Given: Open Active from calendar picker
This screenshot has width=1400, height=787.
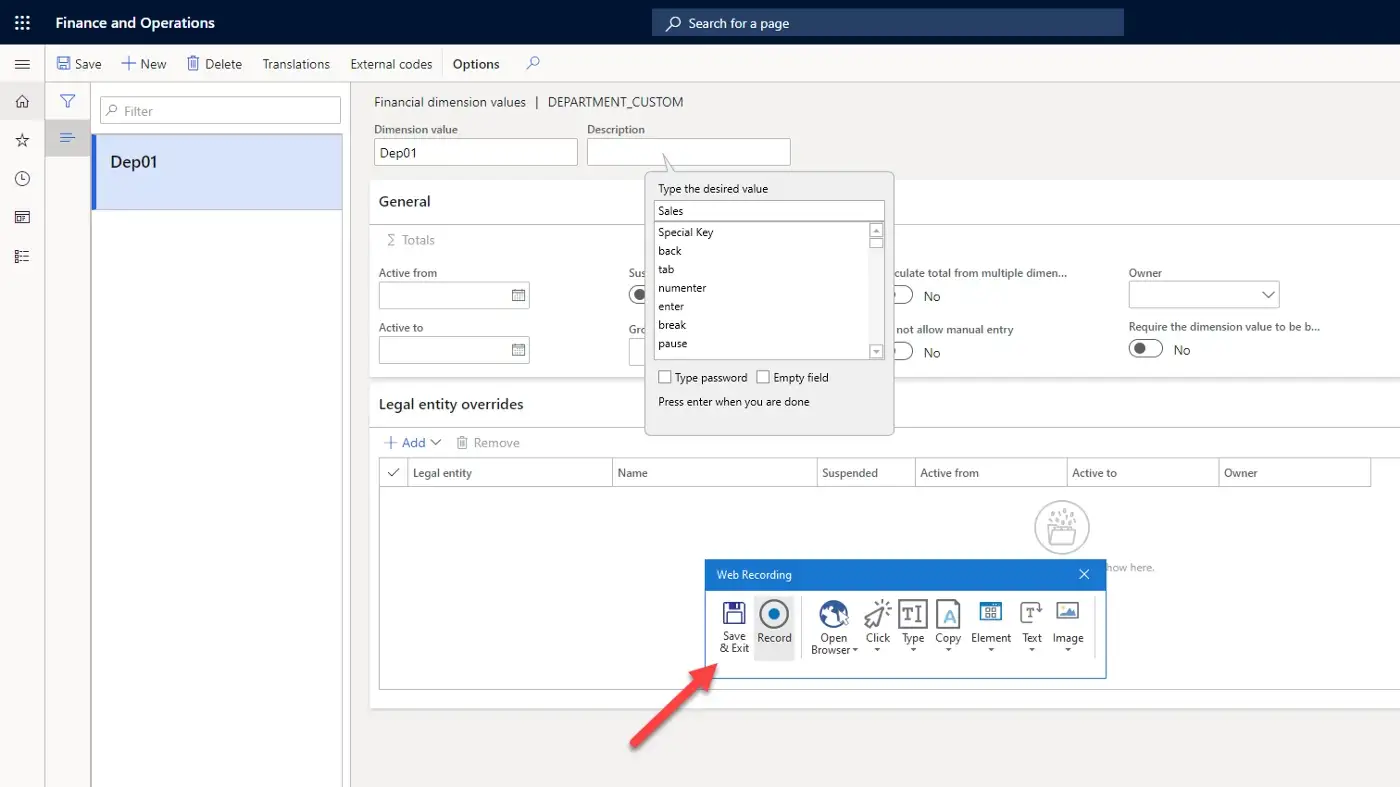Looking at the screenshot, I should pos(518,295).
